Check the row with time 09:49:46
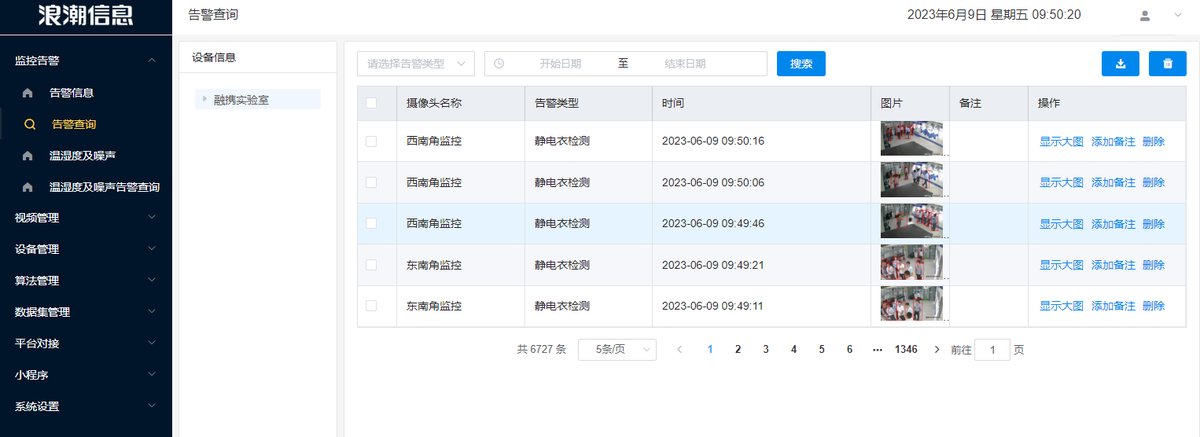Screen dimensions: 1200x437 click(x=372, y=223)
